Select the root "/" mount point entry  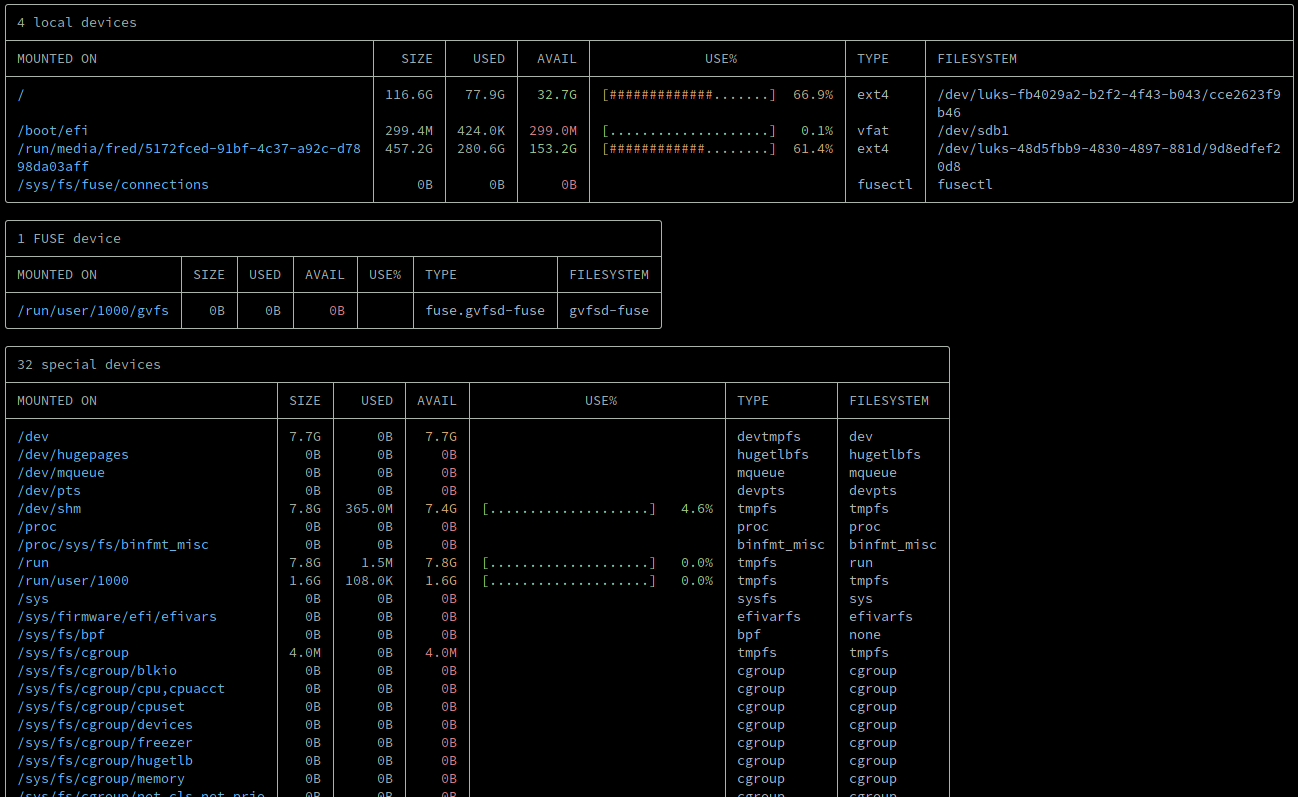[x=20, y=94]
